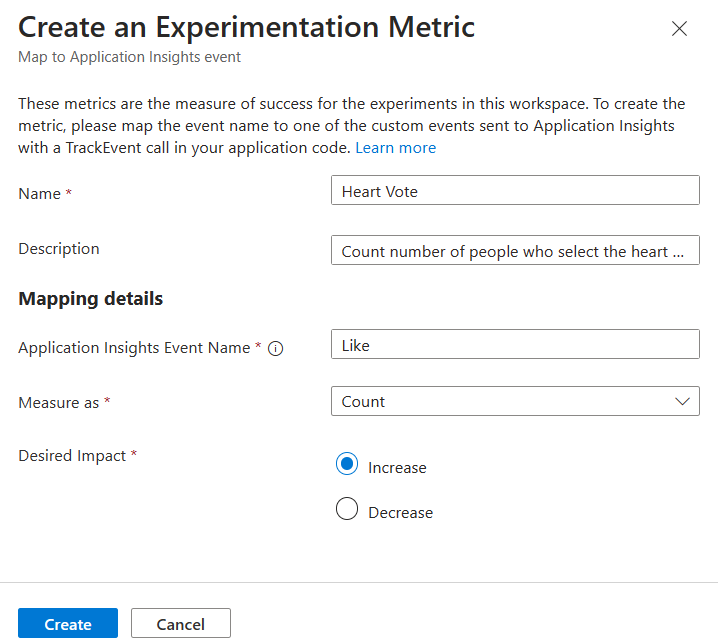Close the Create an Experimentation Metric panel
This screenshot has height=643, width=718.
pyautogui.click(x=679, y=29)
